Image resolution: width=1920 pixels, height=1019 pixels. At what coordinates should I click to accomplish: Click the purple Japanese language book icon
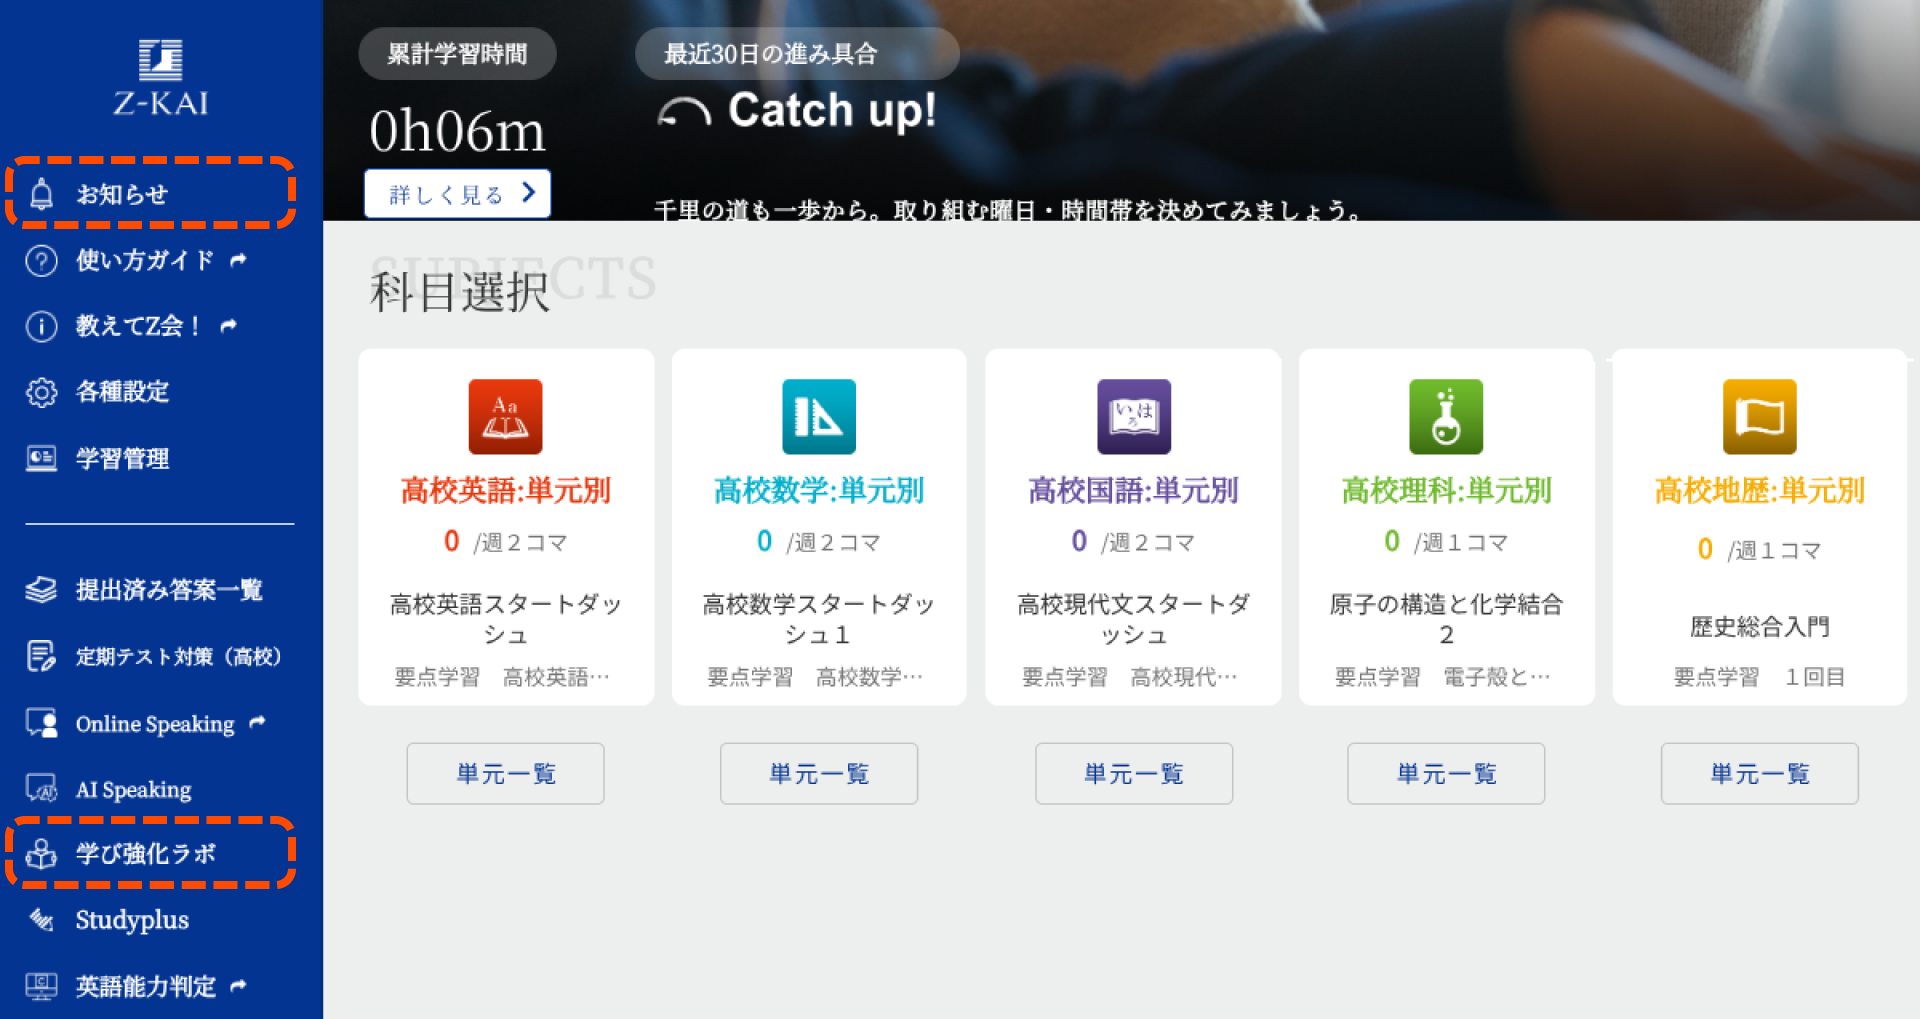1133,417
